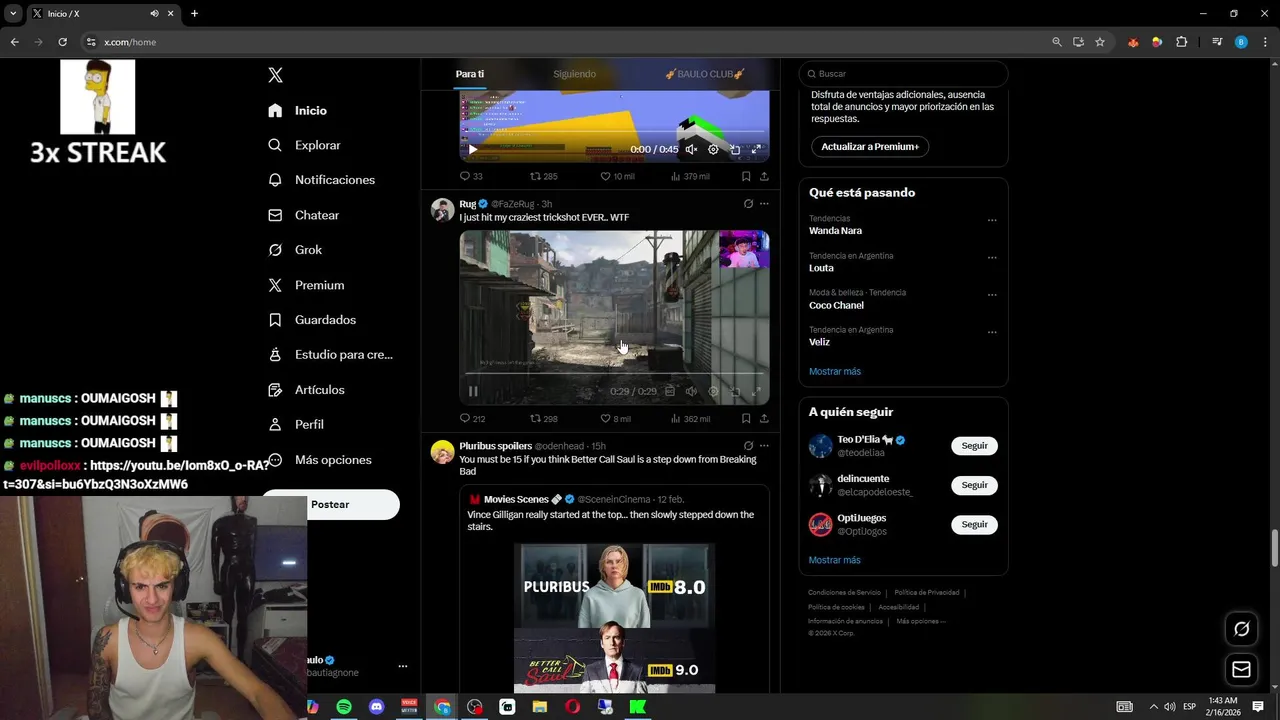Switch to the Siguiendo tab
Viewport: 1280px width, 720px height.
click(x=574, y=74)
